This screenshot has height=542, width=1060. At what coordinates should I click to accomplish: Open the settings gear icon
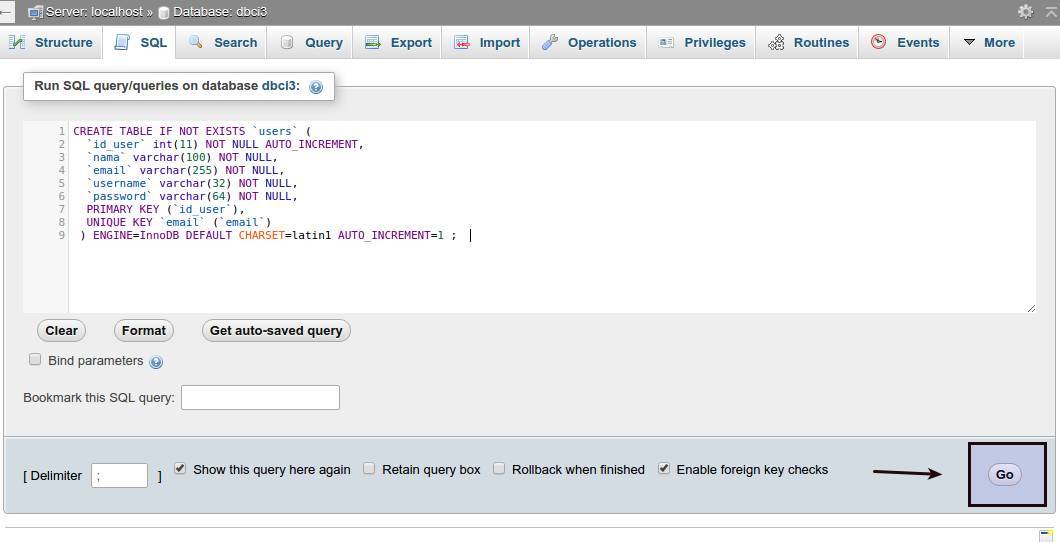coord(1025,11)
